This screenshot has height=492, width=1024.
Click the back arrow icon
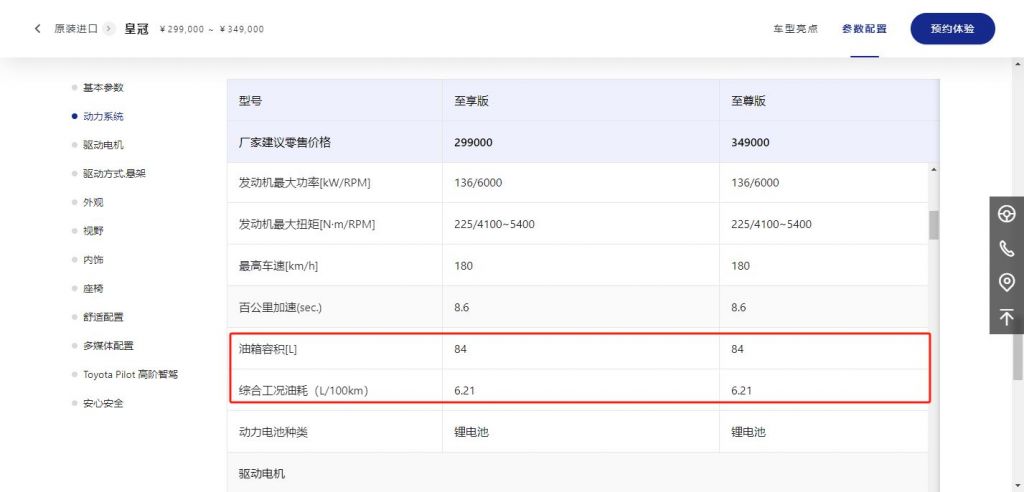pos(37,29)
